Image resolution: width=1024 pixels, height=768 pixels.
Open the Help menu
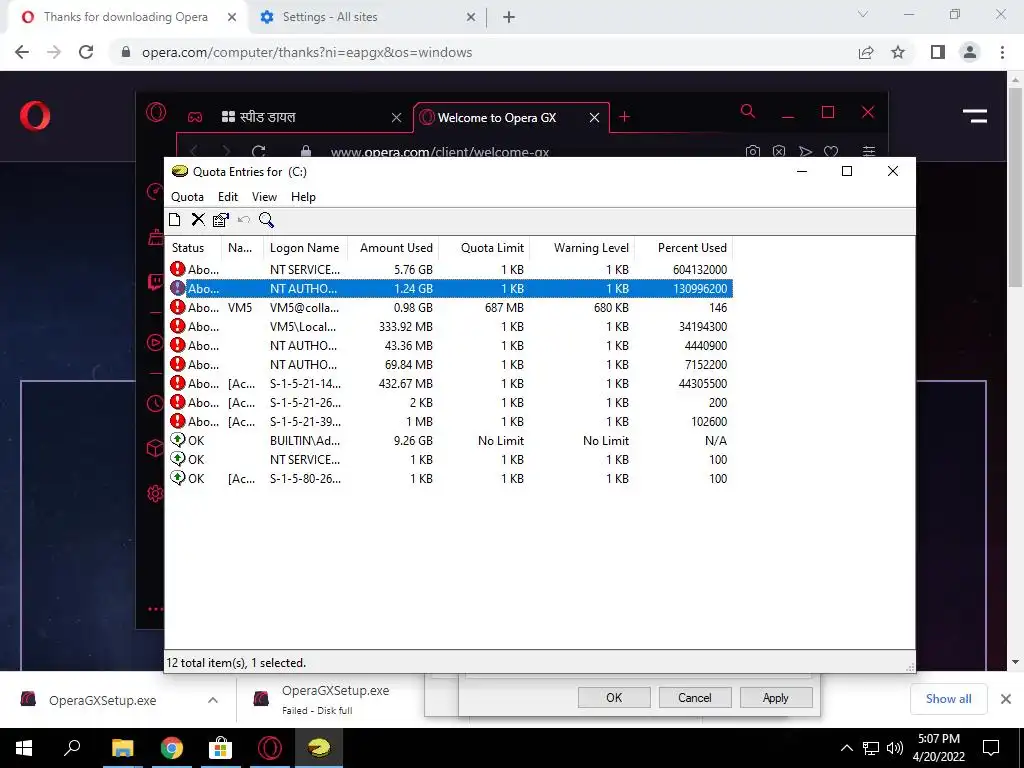[303, 197]
